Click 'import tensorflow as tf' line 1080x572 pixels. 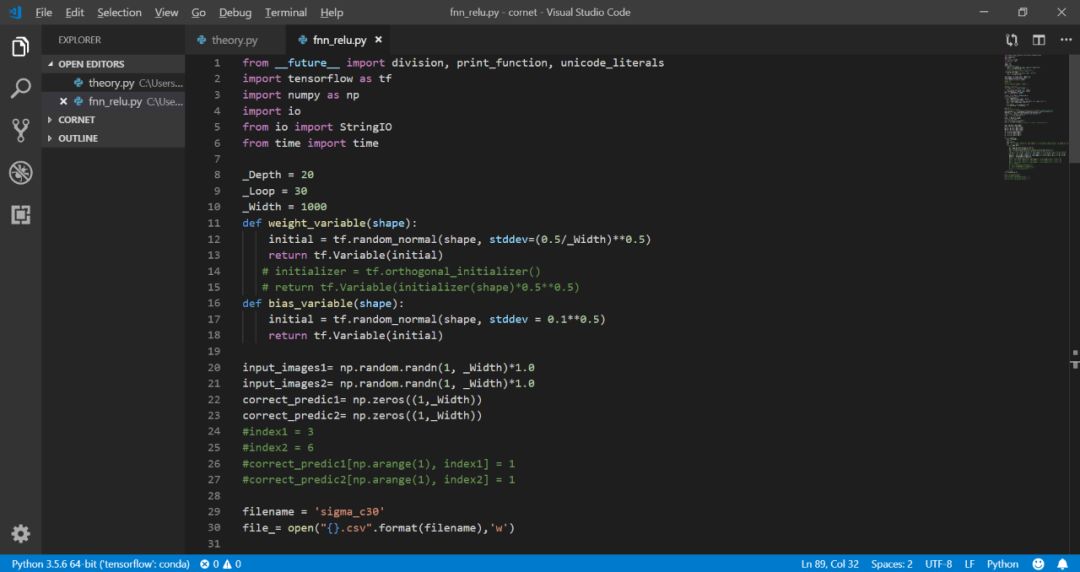317,79
